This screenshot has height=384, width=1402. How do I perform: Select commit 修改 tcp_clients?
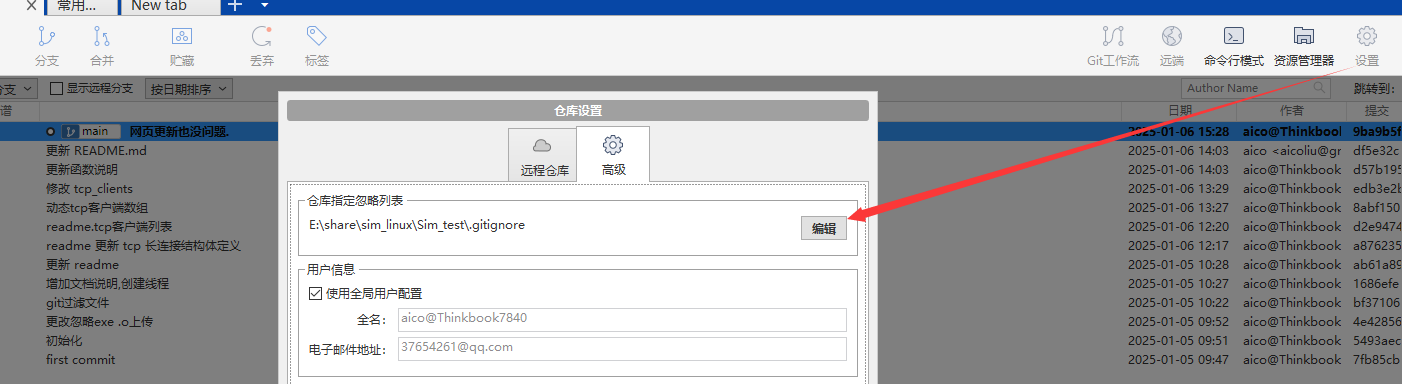click(89, 188)
